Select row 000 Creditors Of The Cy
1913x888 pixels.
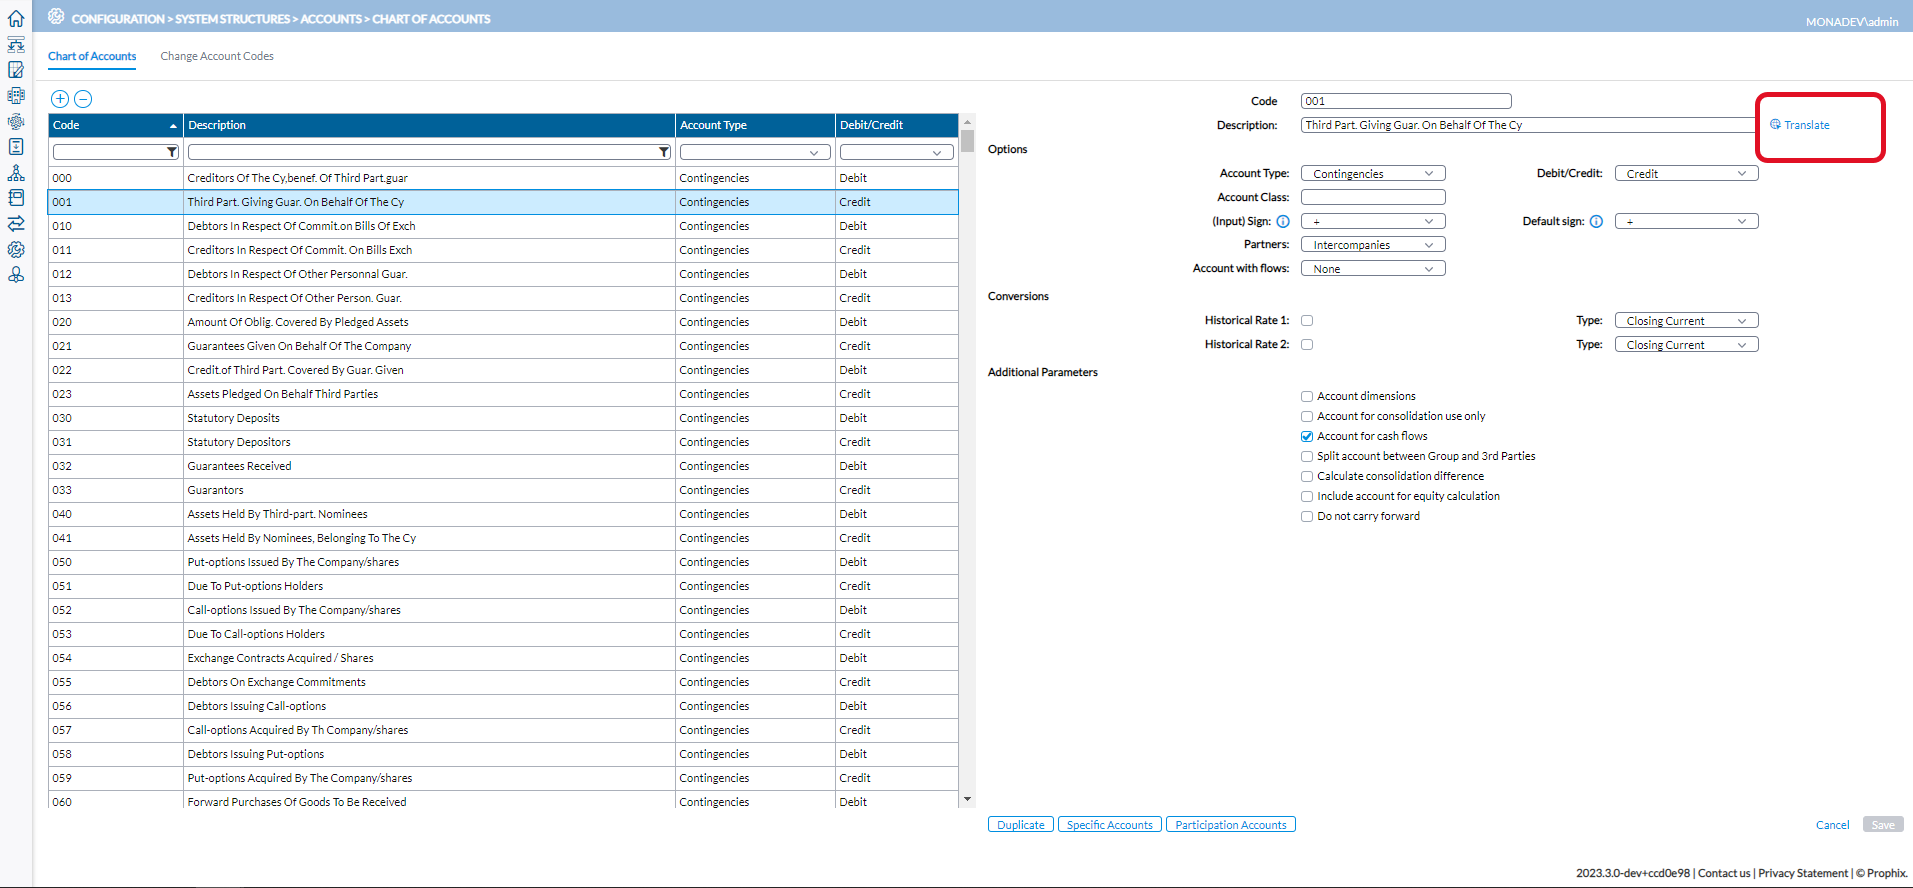pos(503,178)
